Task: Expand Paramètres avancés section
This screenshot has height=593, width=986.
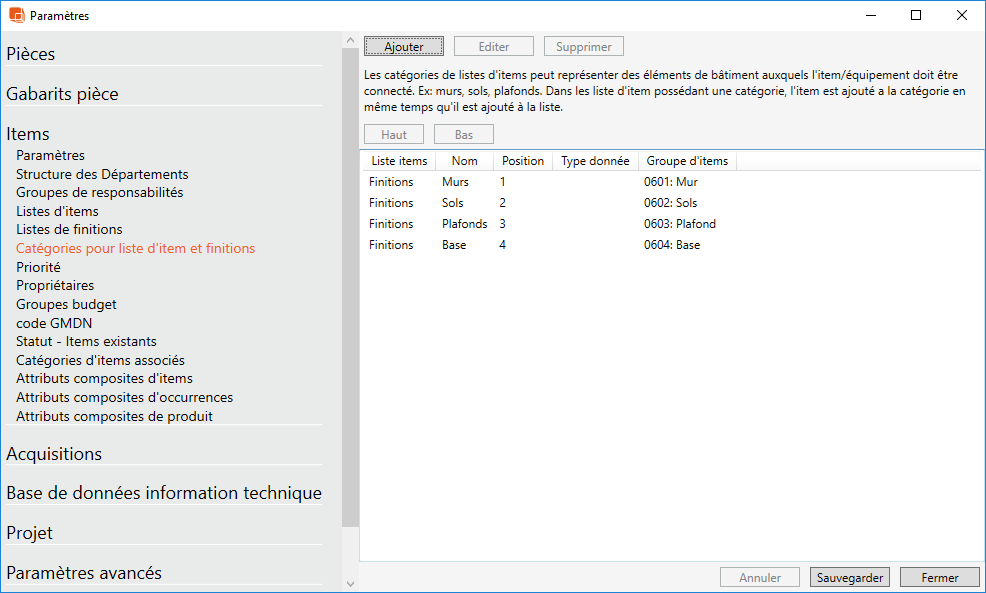Action: [84, 573]
